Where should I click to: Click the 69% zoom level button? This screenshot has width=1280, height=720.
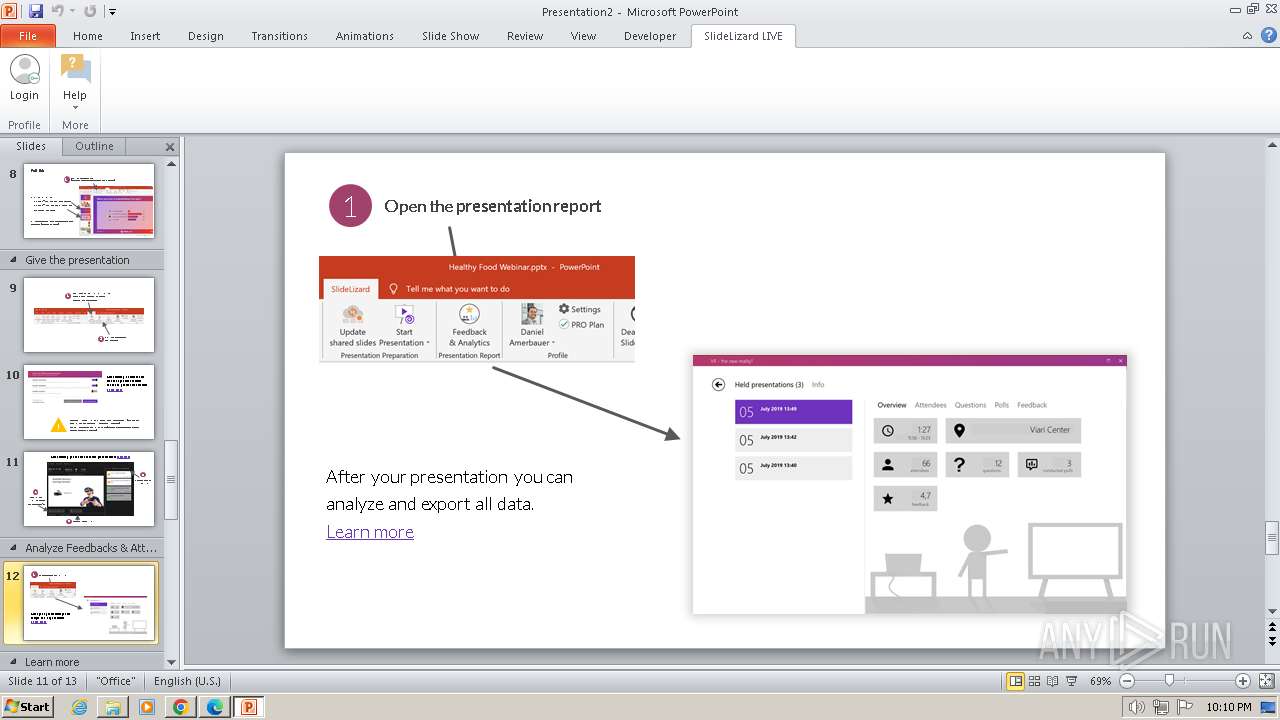tap(1100, 681)
